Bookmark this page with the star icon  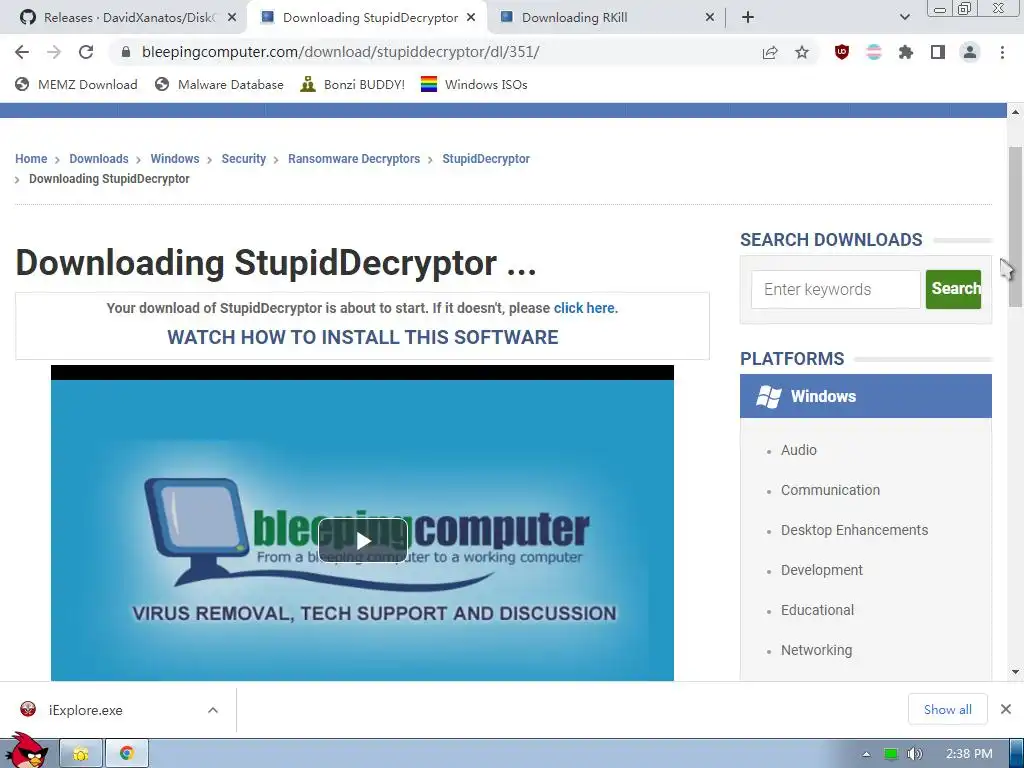click(802, 52)
